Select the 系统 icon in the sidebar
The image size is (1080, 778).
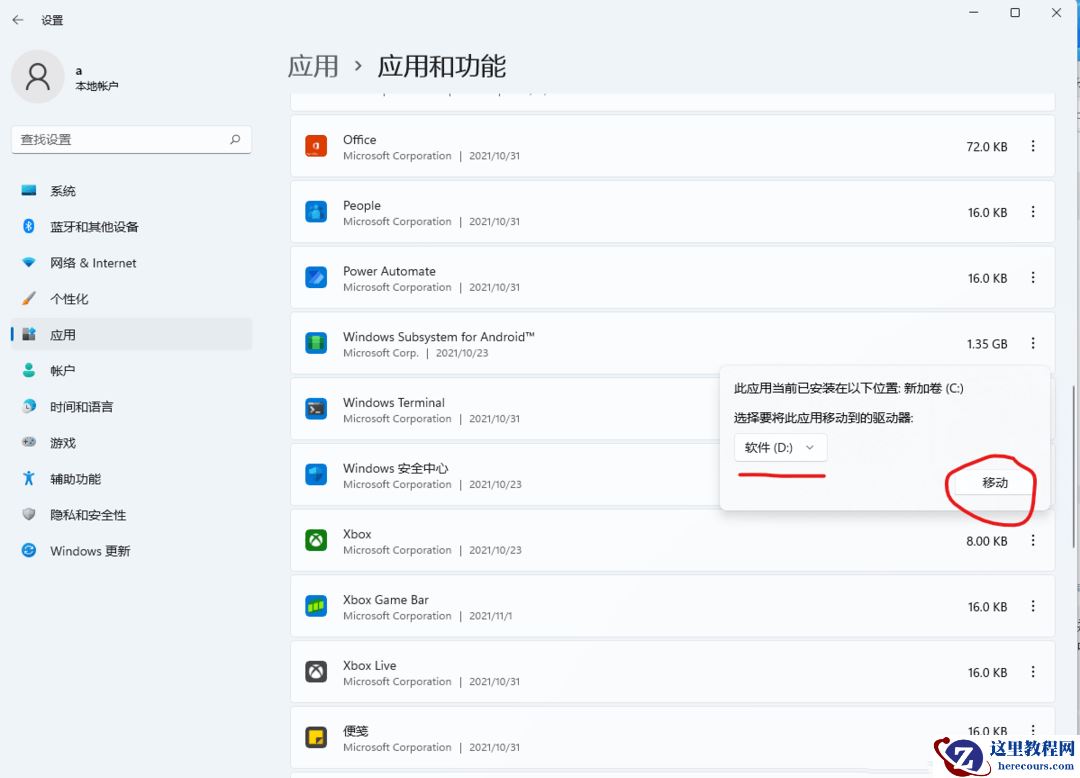pos(28,190)
